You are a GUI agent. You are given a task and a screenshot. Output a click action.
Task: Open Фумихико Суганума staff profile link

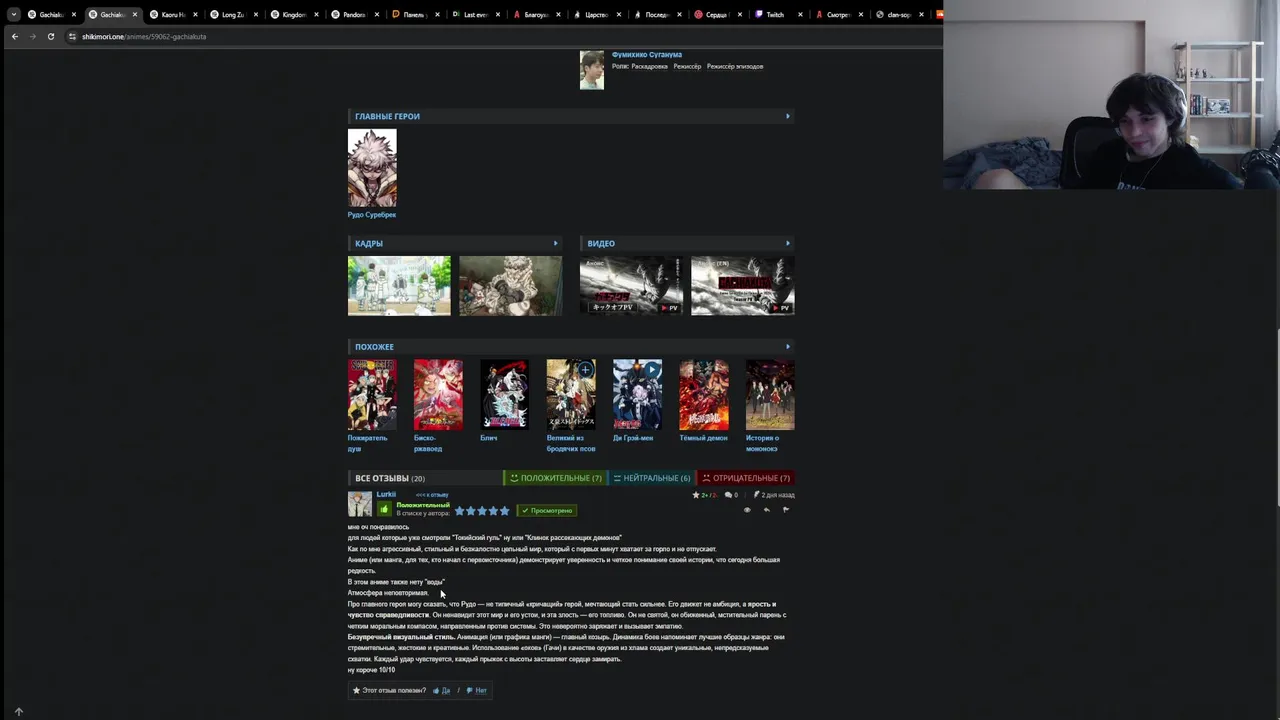[x=647, y=55]
